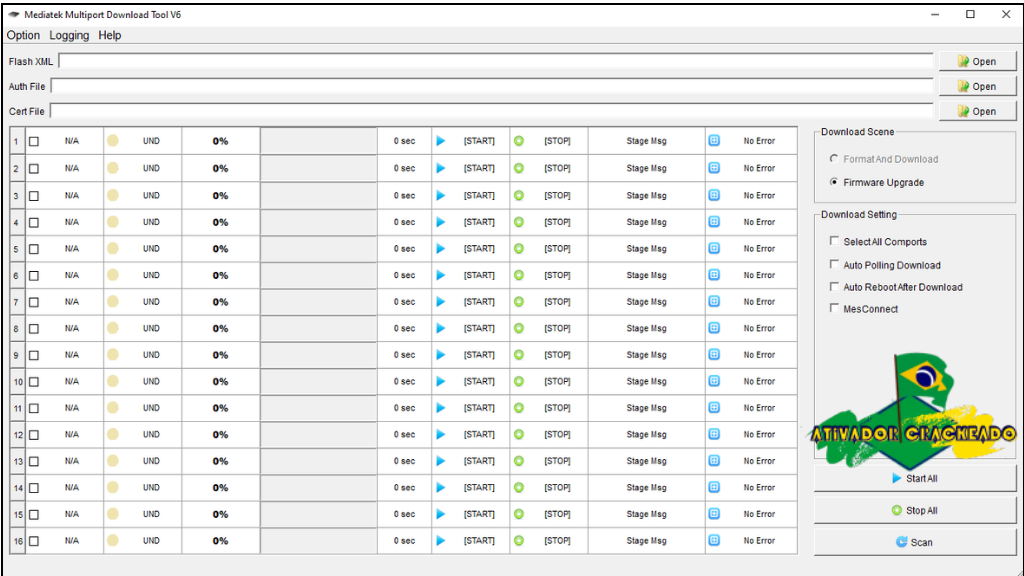Enable Auto Polling Download
This screenshot has width=1024, height=576.
pyautogui.click(x=834, y=264)
